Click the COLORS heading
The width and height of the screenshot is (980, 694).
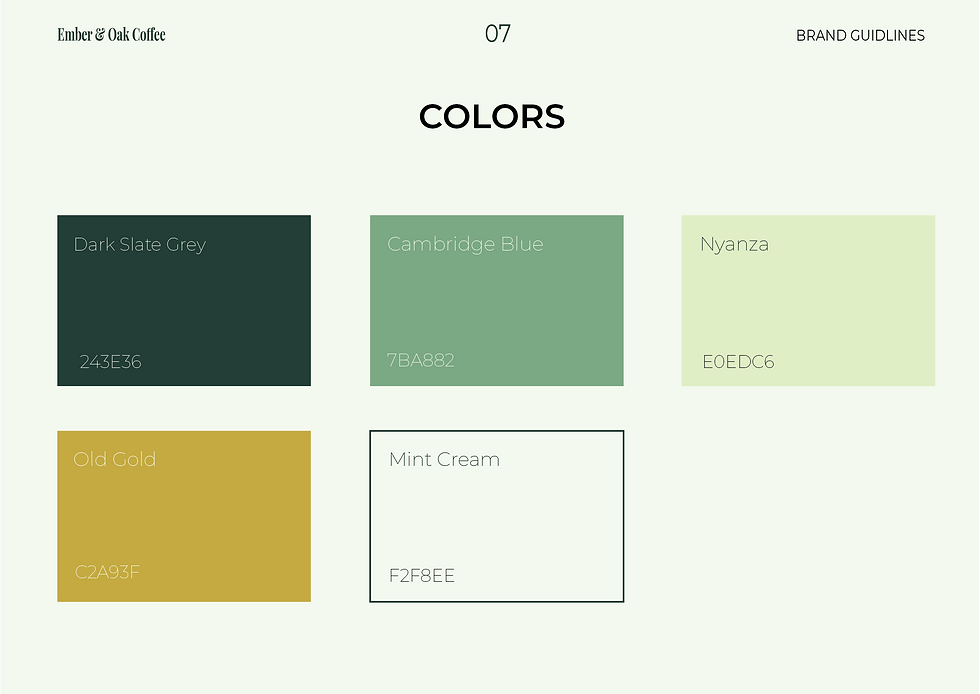(492, 117)
